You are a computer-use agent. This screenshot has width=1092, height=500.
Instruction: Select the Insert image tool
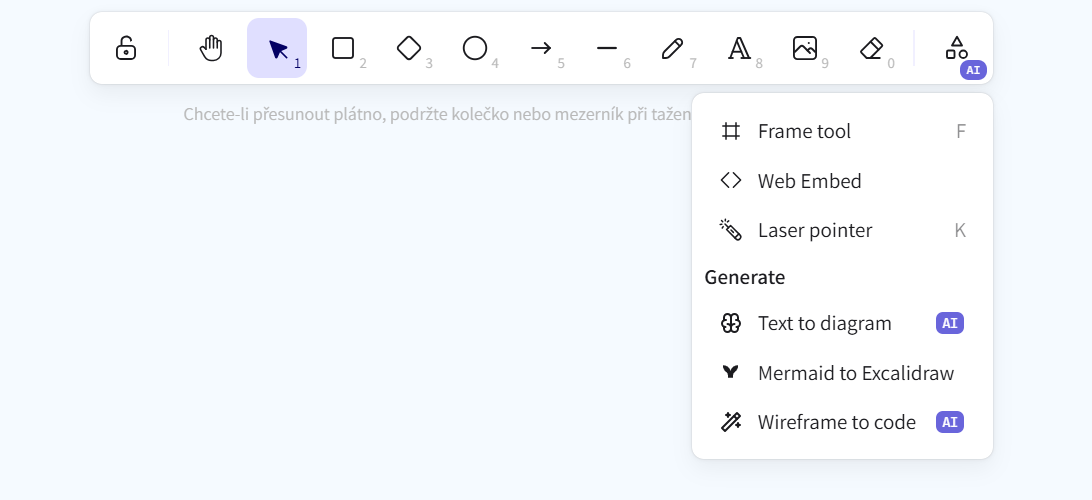[x=805, y=48]
